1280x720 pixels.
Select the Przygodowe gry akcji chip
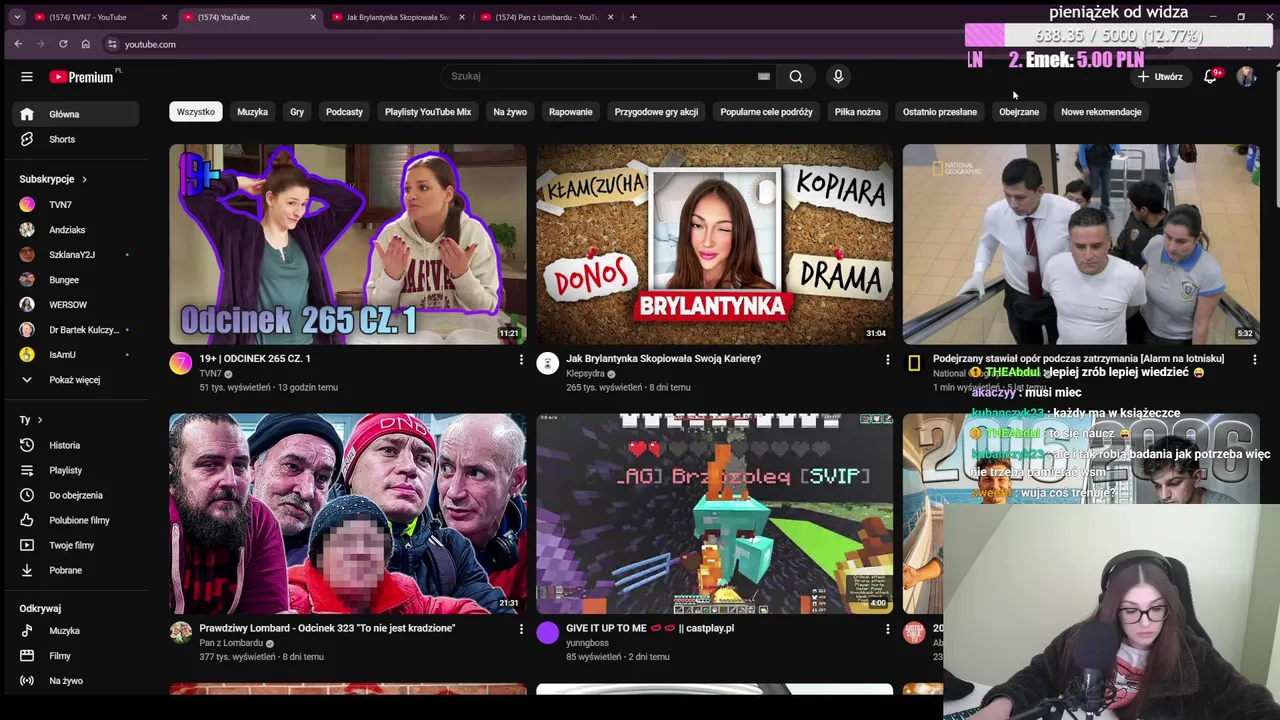point(656,112)
